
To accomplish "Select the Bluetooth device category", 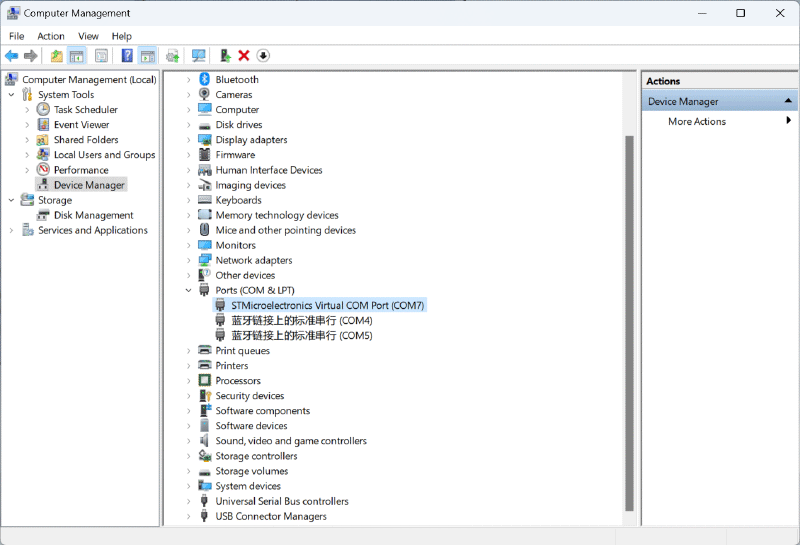I will pyautogui.click(x=236, y=80).
